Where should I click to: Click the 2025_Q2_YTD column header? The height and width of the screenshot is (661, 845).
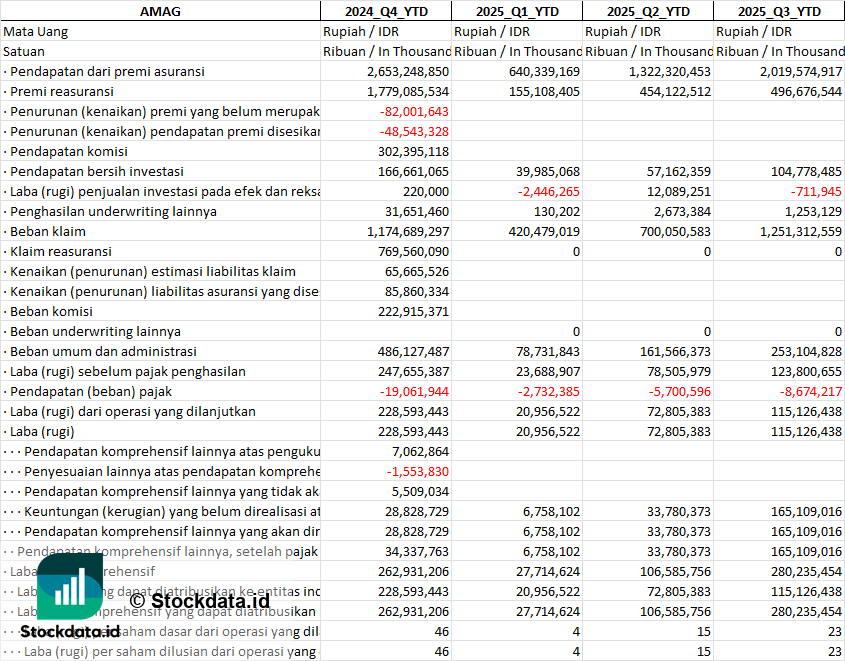tap(647, 11)
